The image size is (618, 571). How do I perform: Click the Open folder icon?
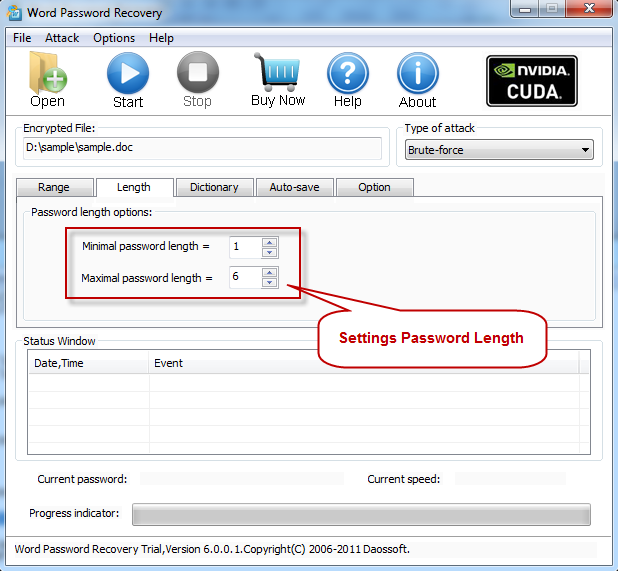coord(48,73)
